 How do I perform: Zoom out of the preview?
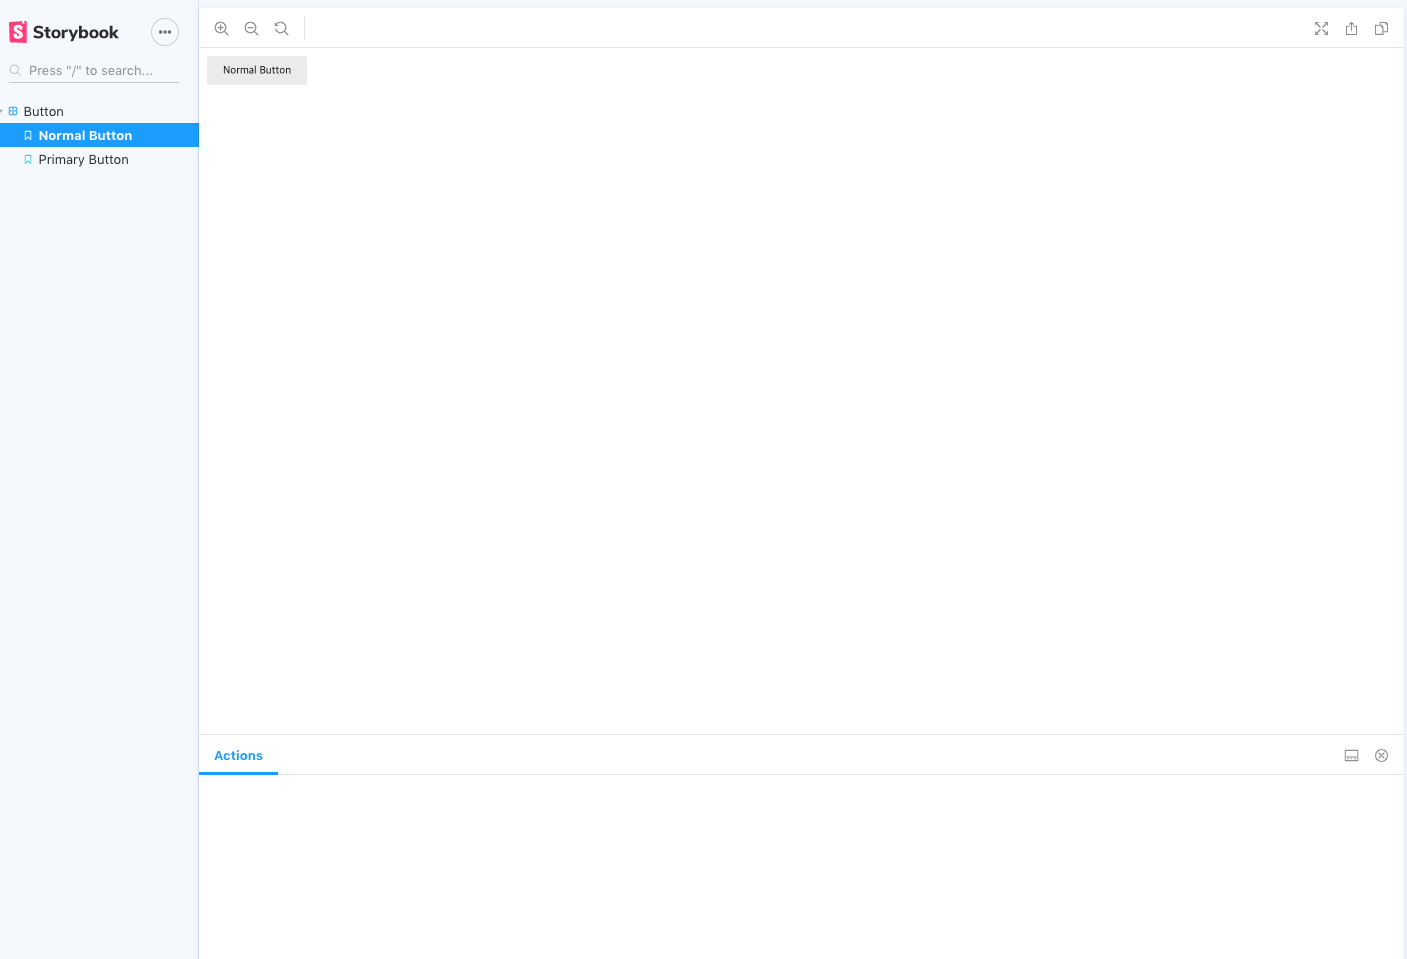pos(252,29)
